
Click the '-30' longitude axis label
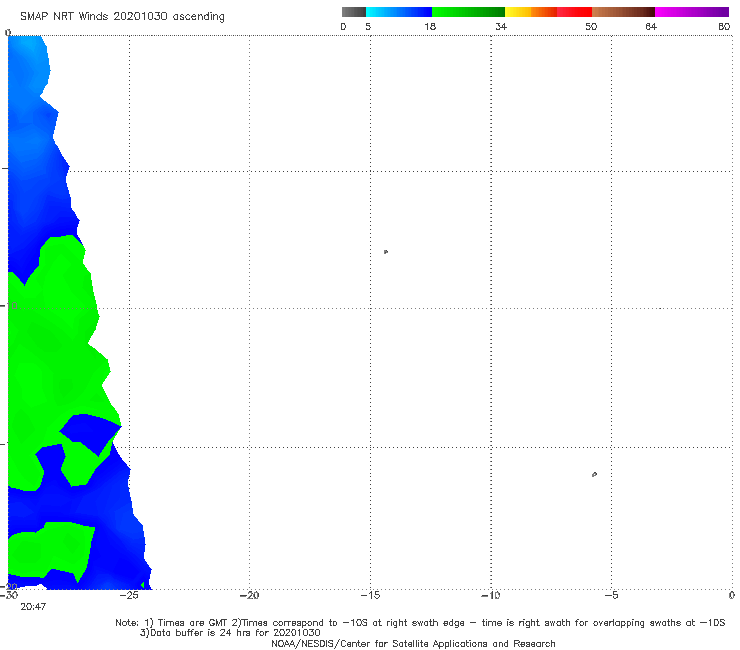(x=9, y=595)
